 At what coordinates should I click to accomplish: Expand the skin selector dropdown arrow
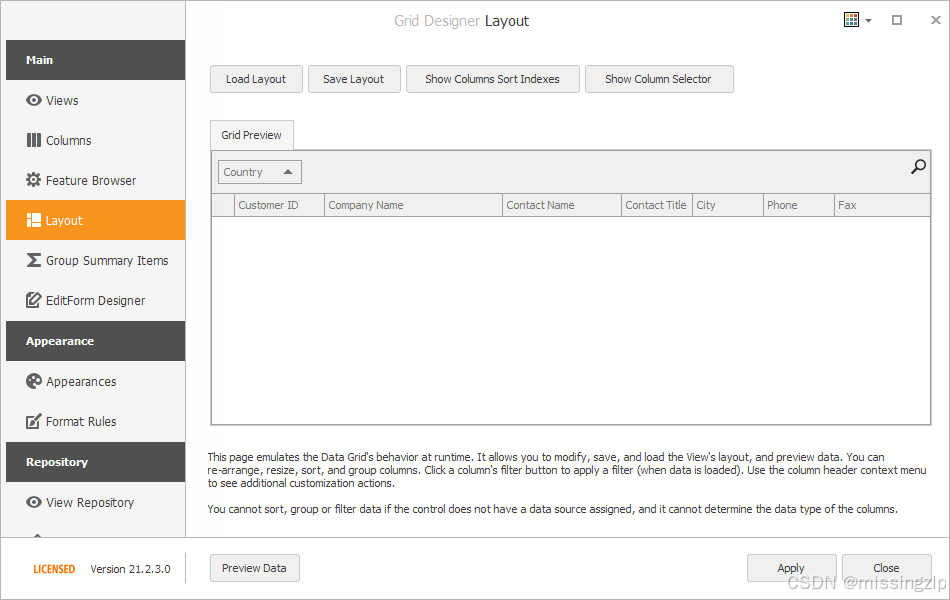(868, 21)
